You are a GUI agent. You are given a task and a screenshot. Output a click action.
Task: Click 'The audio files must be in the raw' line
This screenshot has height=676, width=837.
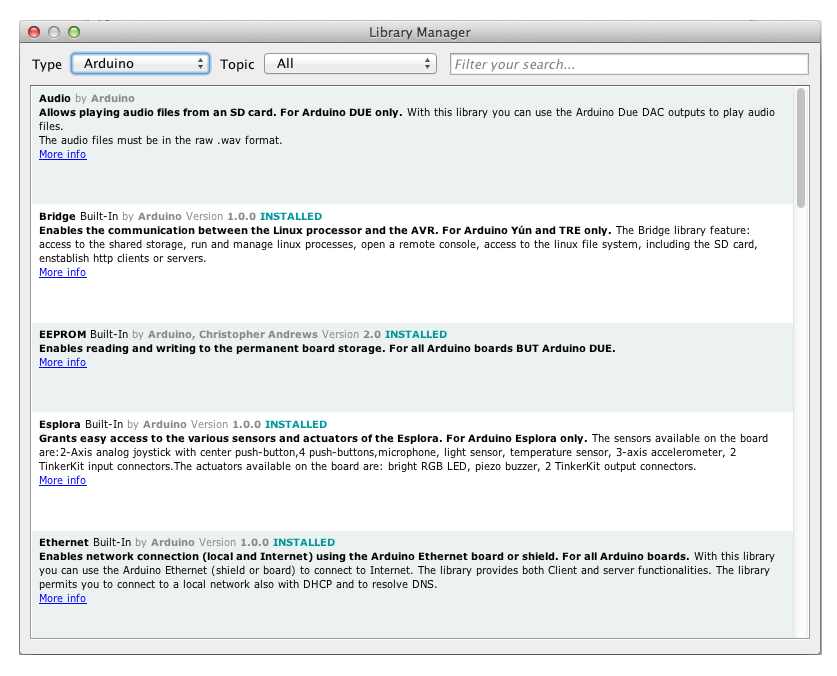tap(160, 140)
